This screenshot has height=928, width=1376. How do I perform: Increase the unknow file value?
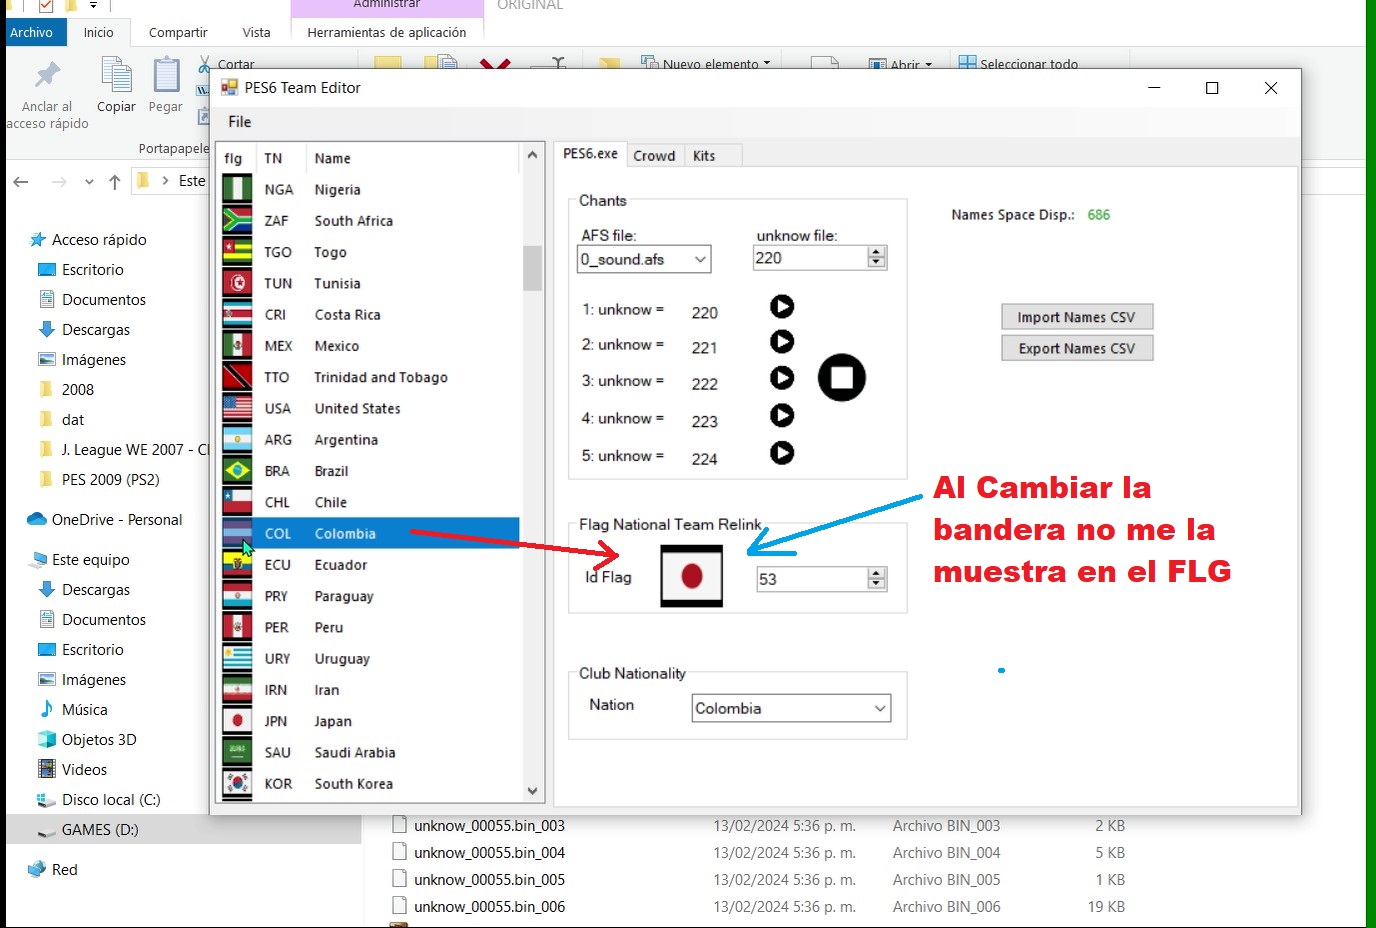pyautogui.click(x=877, y=252)
